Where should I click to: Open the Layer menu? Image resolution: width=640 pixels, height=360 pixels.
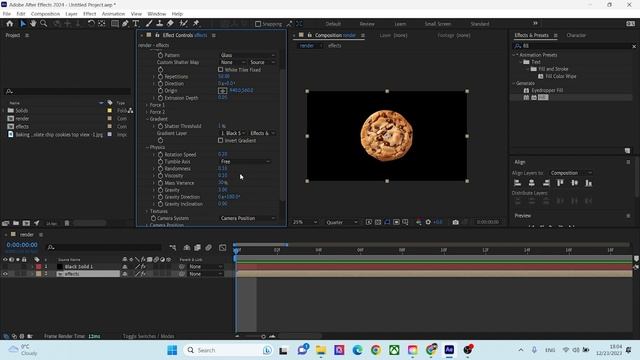[x=71, y=14]
